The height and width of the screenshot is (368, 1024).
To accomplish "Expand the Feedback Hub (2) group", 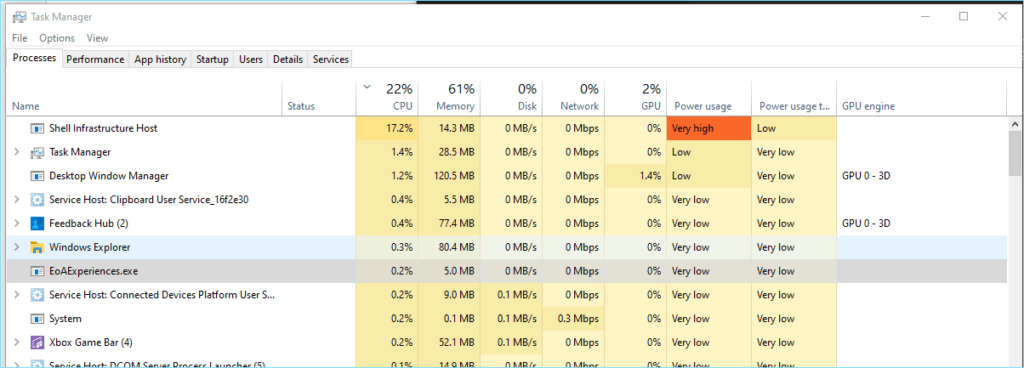I will 17,224.
